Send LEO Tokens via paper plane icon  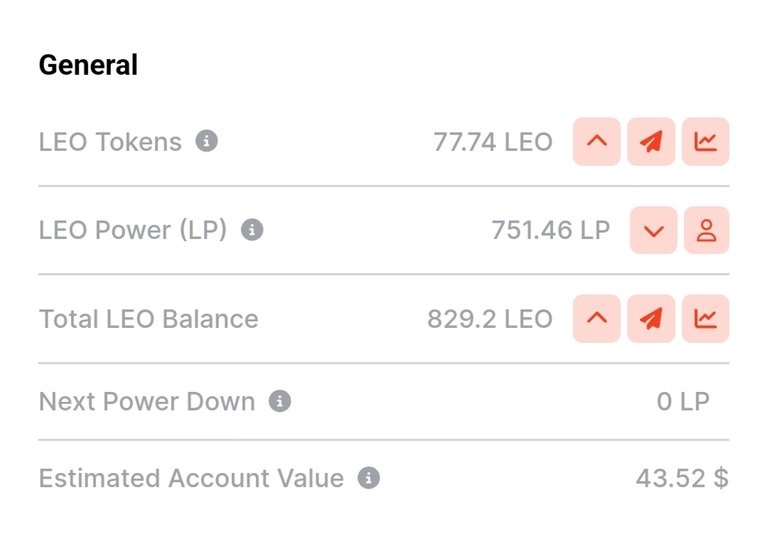651,142
